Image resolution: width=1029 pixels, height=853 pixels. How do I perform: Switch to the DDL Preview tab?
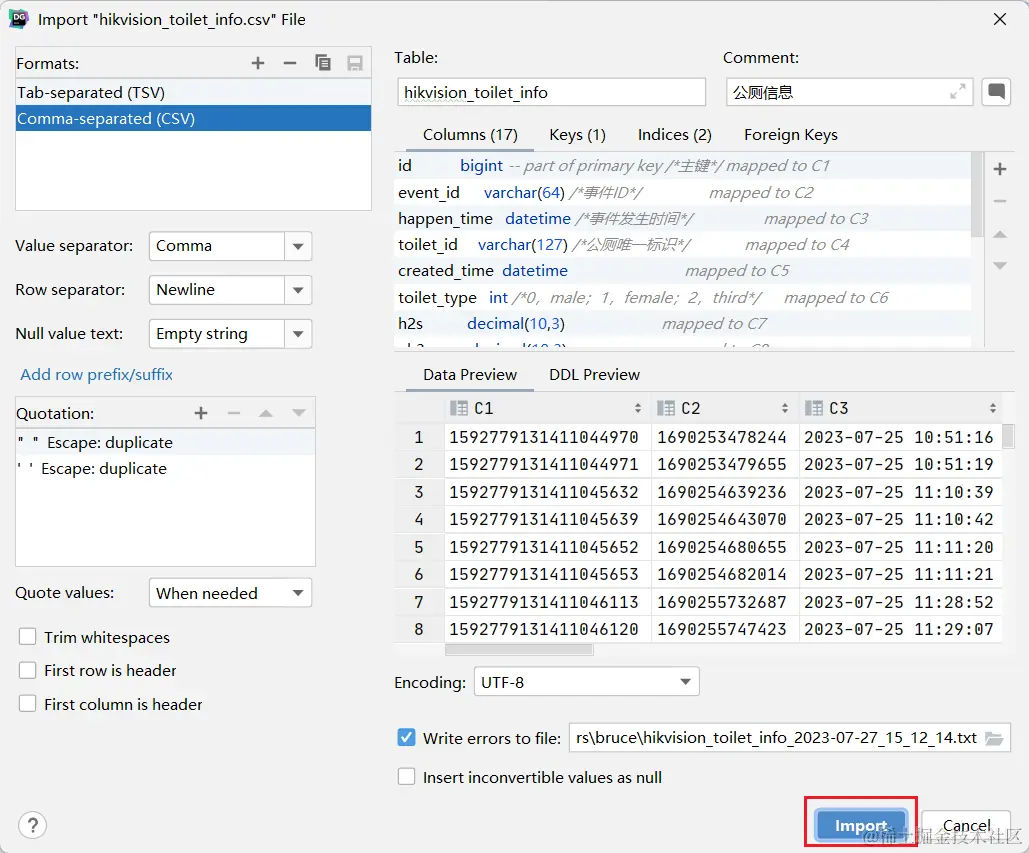pyautogui.click(x=594, y=375)
